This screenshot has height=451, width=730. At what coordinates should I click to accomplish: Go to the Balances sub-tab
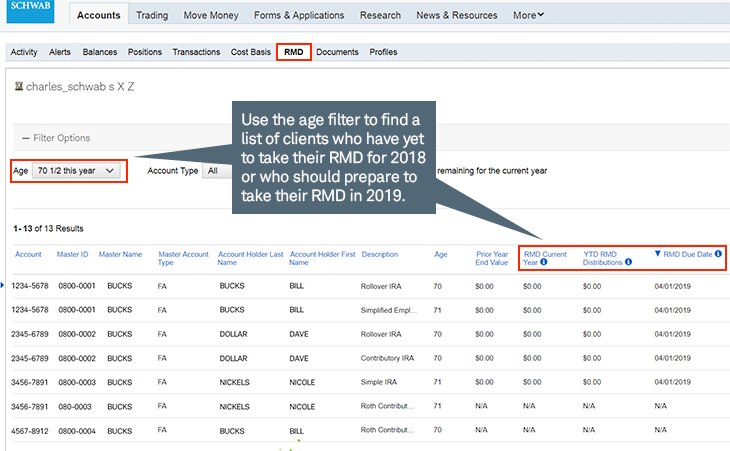(100, 52)
